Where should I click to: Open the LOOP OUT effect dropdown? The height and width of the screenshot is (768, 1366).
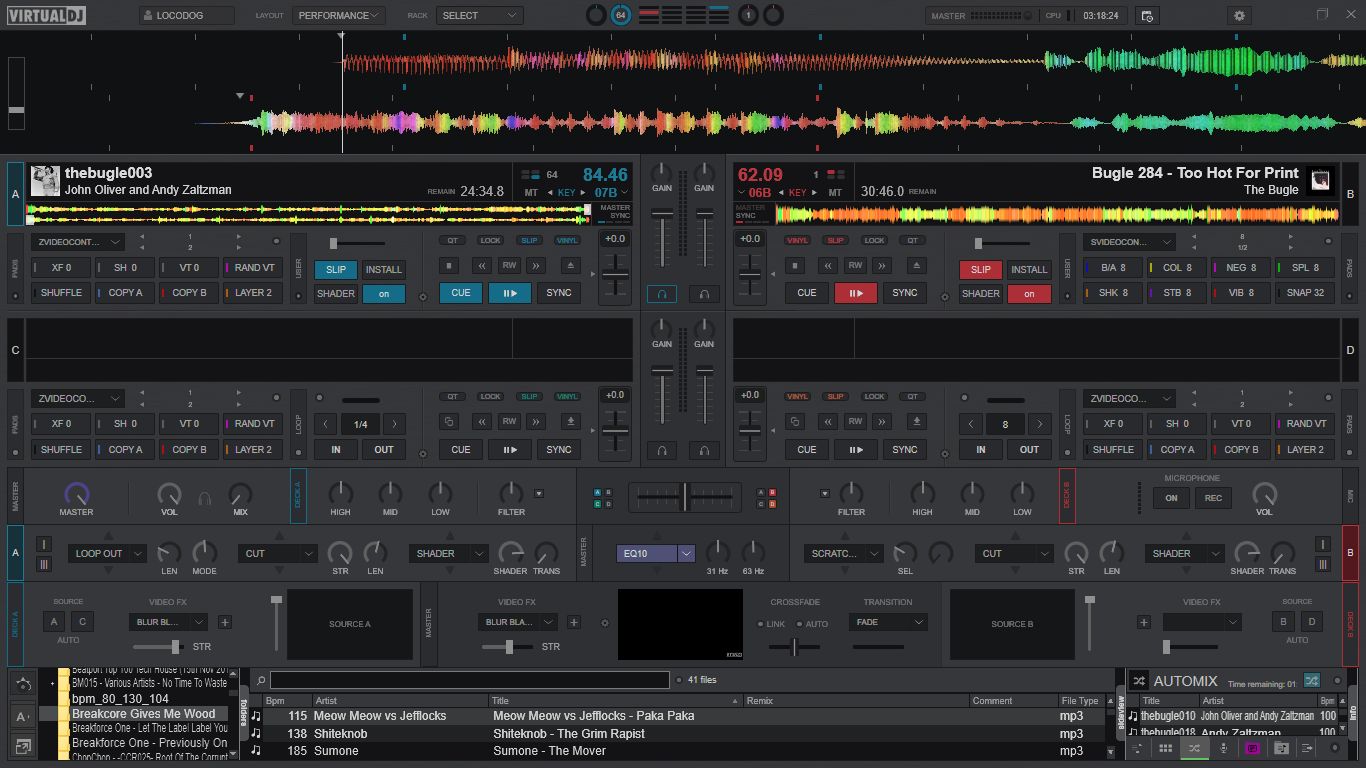[x=107, y=553]
